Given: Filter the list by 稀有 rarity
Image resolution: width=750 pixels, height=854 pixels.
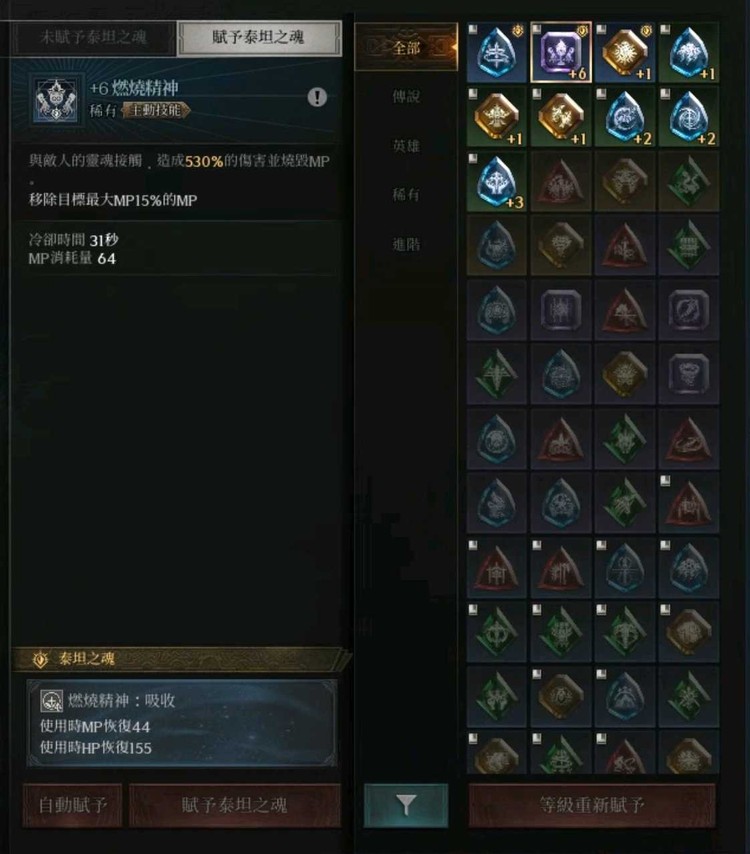Looking at the screenshot, I should coord(406,194).
